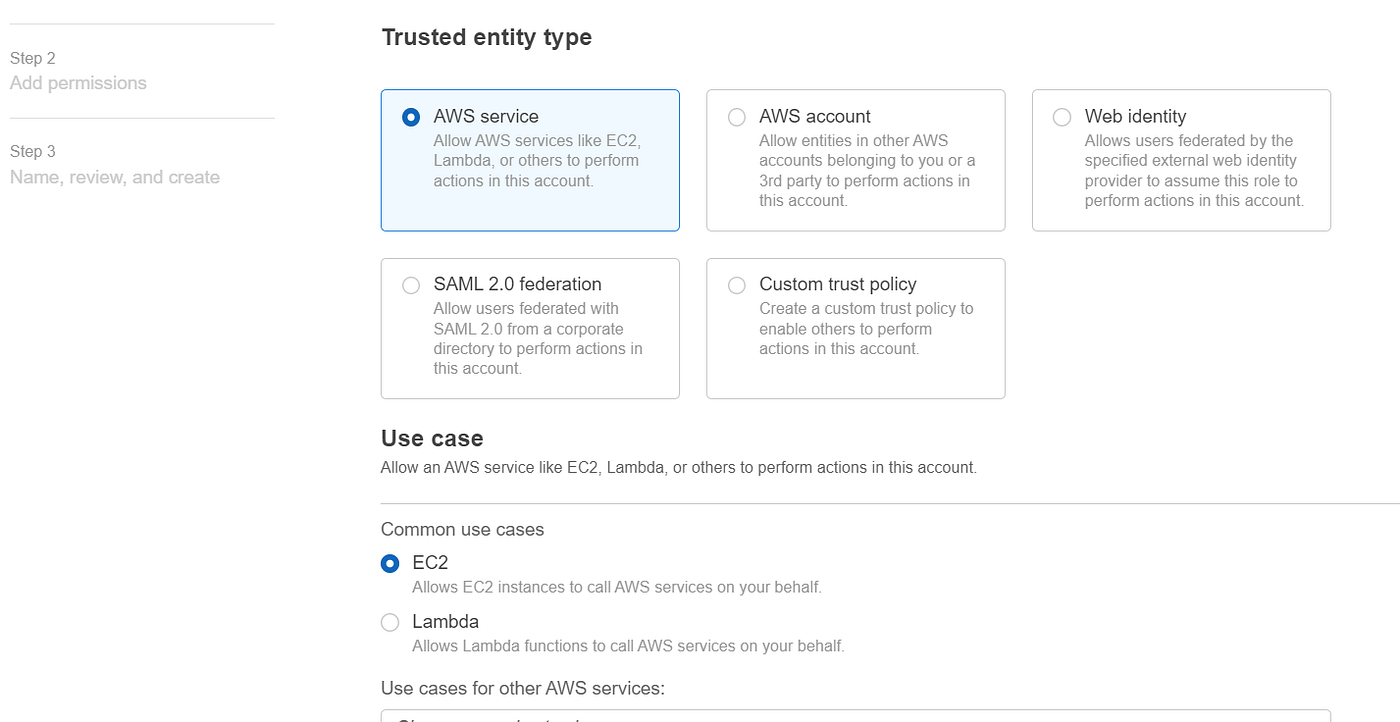Click the Web identity card

coord(1180,160)
